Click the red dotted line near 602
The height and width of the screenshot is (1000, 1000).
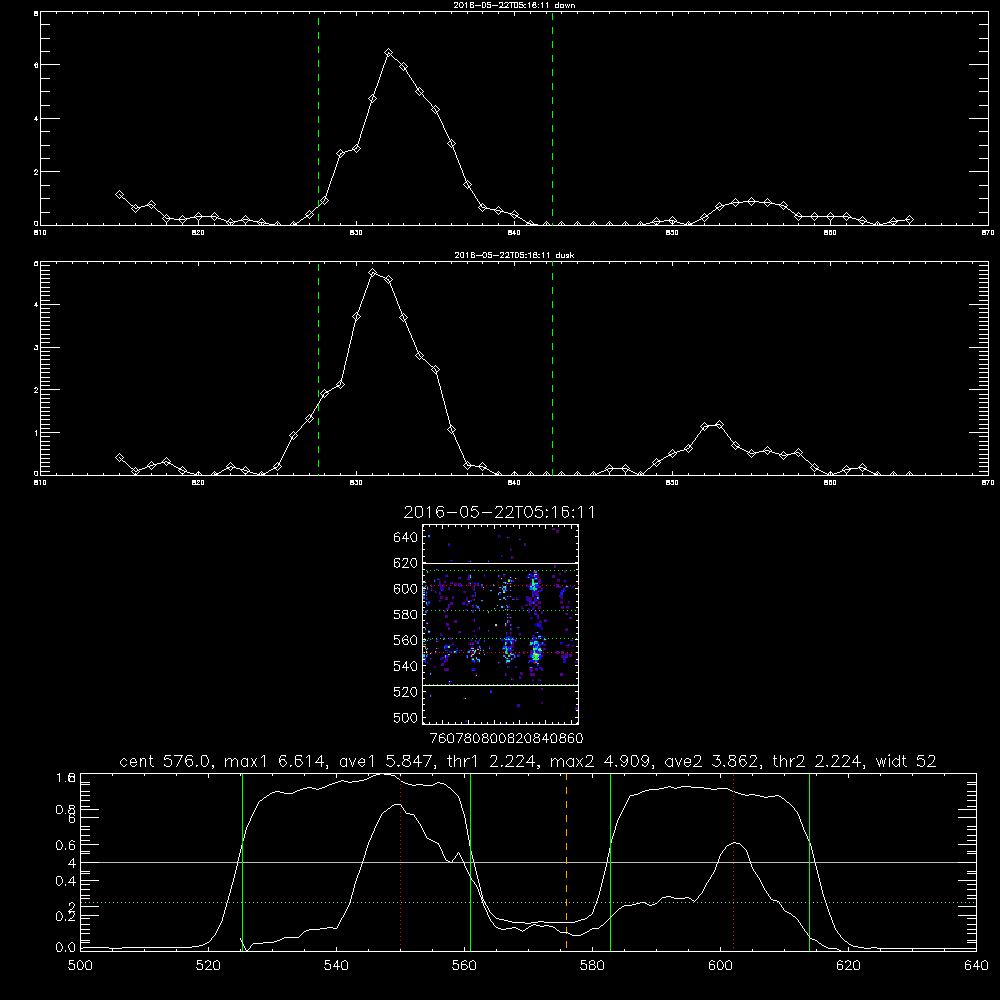pos(733,862)
